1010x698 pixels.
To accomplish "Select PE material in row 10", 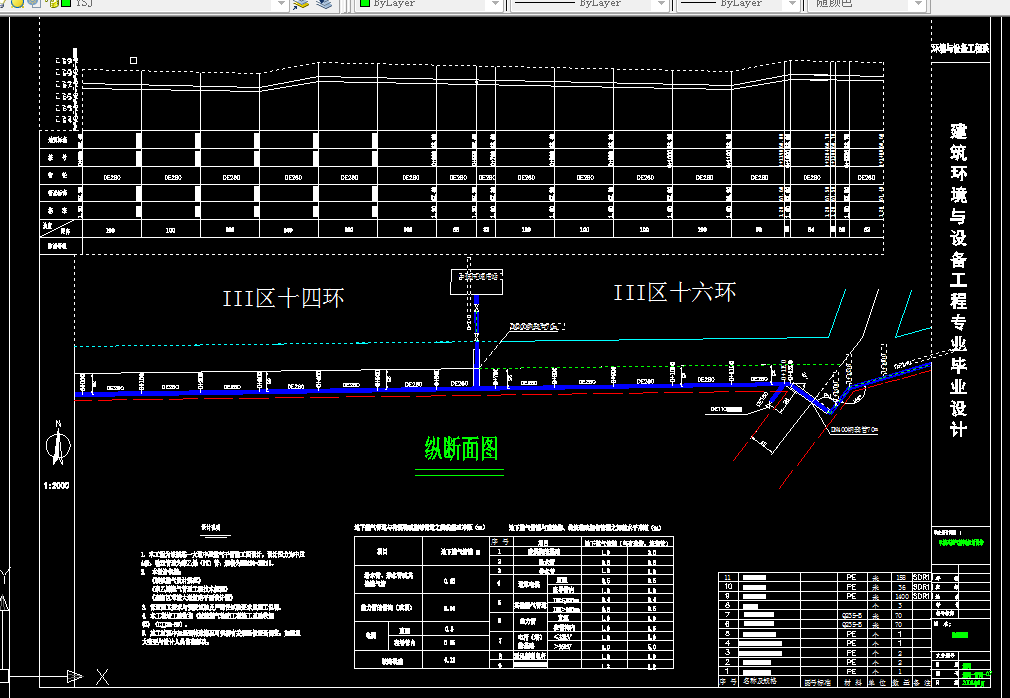I will click(x=851, y=587).
